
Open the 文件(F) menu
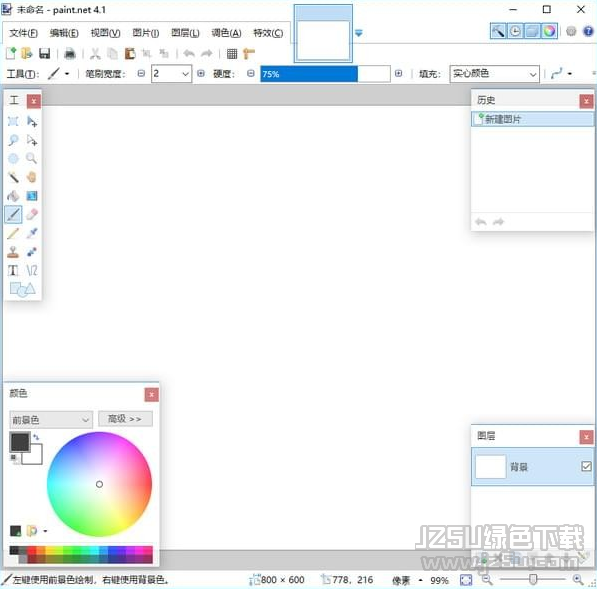pyautogui.click(x=23, y=33)
